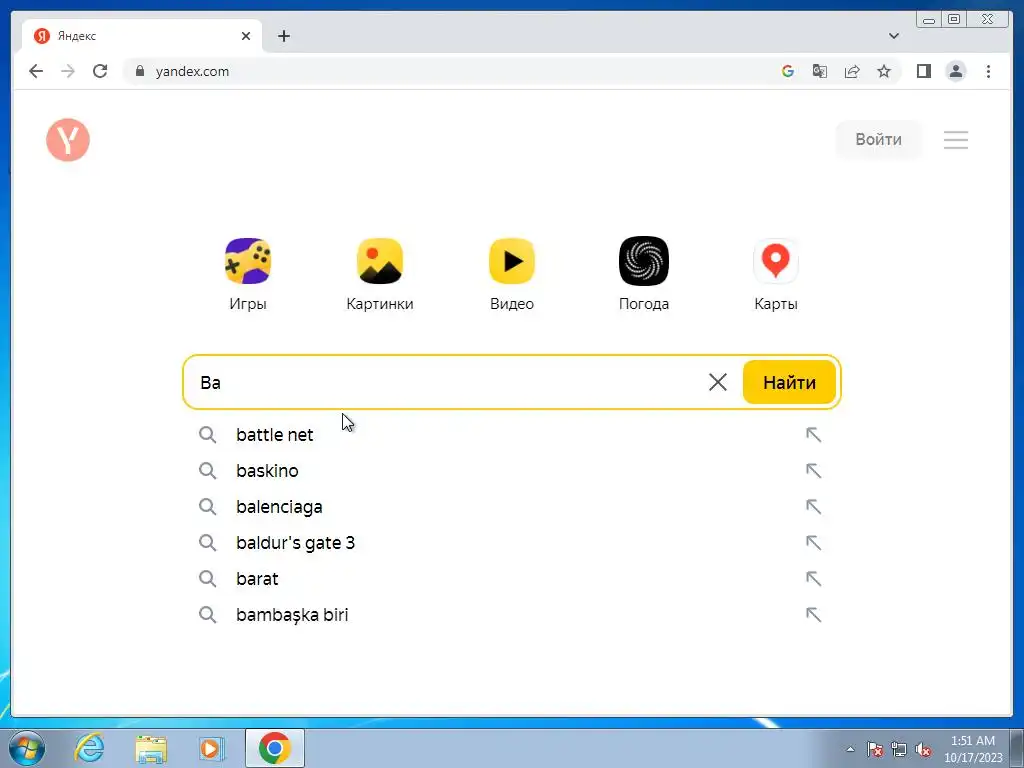The image size is (1024, 768).
Task: Open the Карты maps shortcut icon
Action: (x=776, y=261)
